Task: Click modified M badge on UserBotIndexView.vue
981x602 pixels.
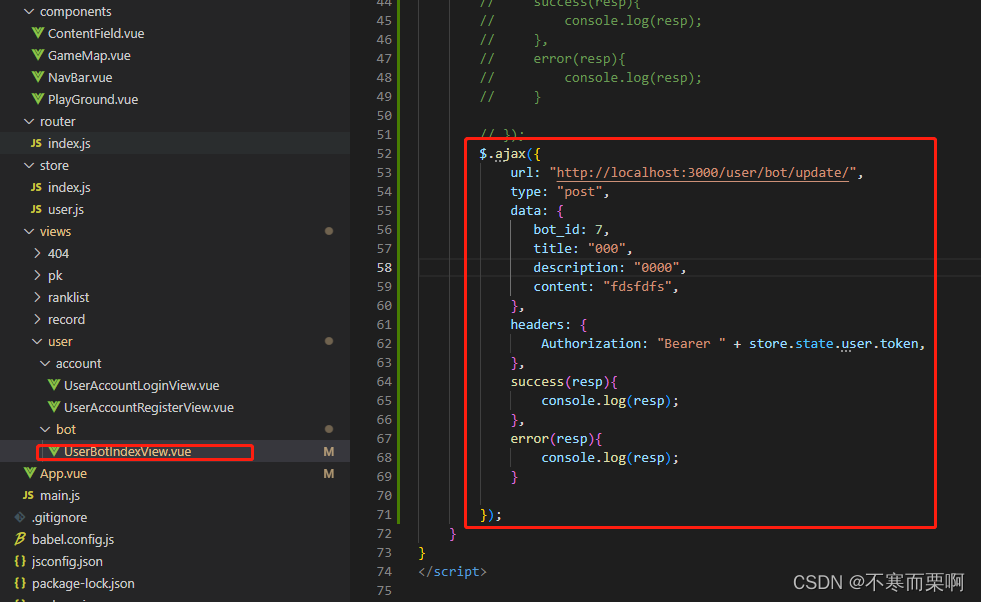Action: pyautogui.click(x=328, y=452)
